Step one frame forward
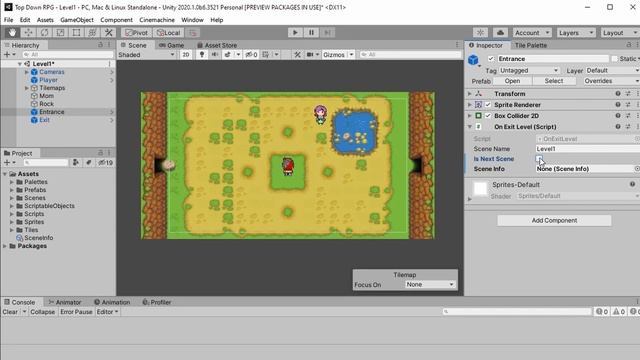Viewport: 640px width, 360px height. pyautogui.click(x=327, y=33)
